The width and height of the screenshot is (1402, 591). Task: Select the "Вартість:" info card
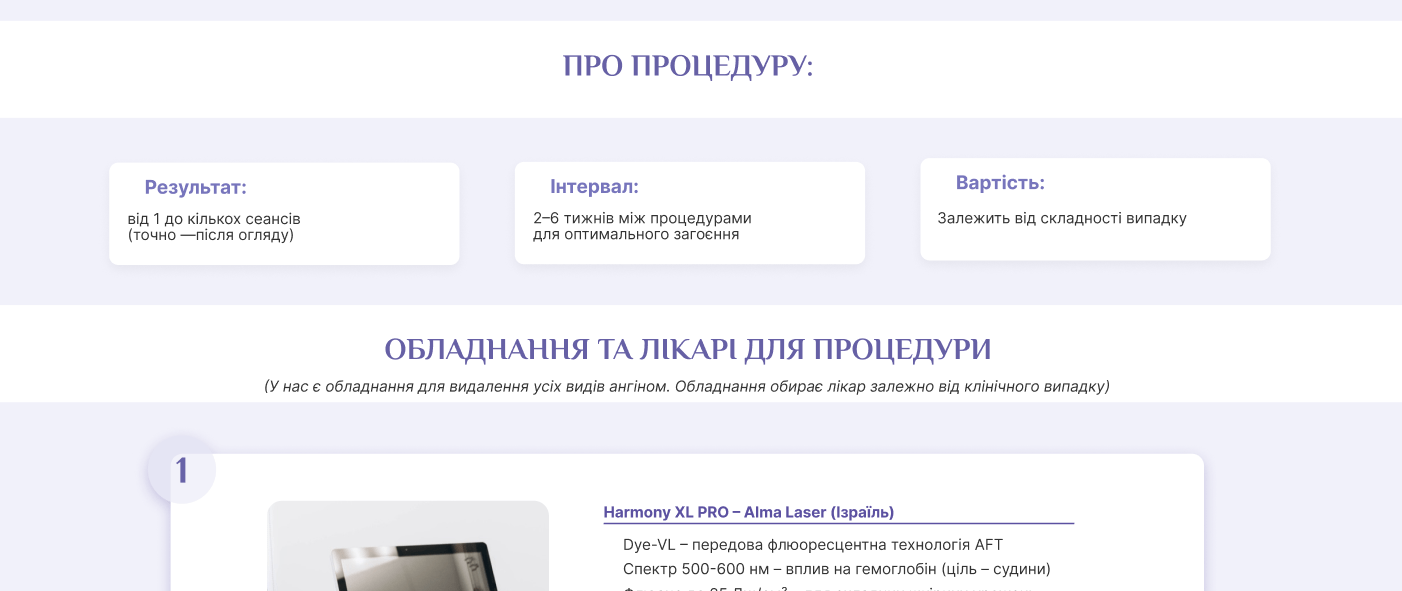1095,209
